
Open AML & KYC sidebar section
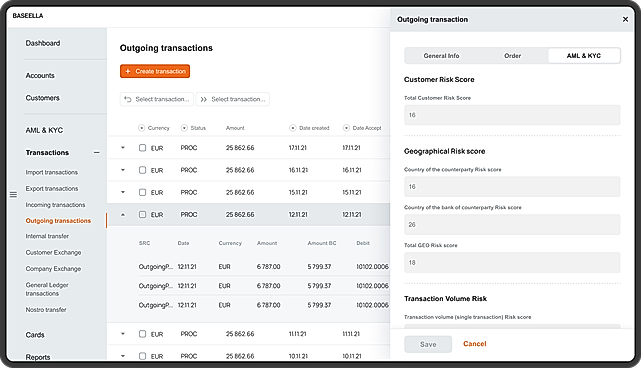tap(44, 130)
